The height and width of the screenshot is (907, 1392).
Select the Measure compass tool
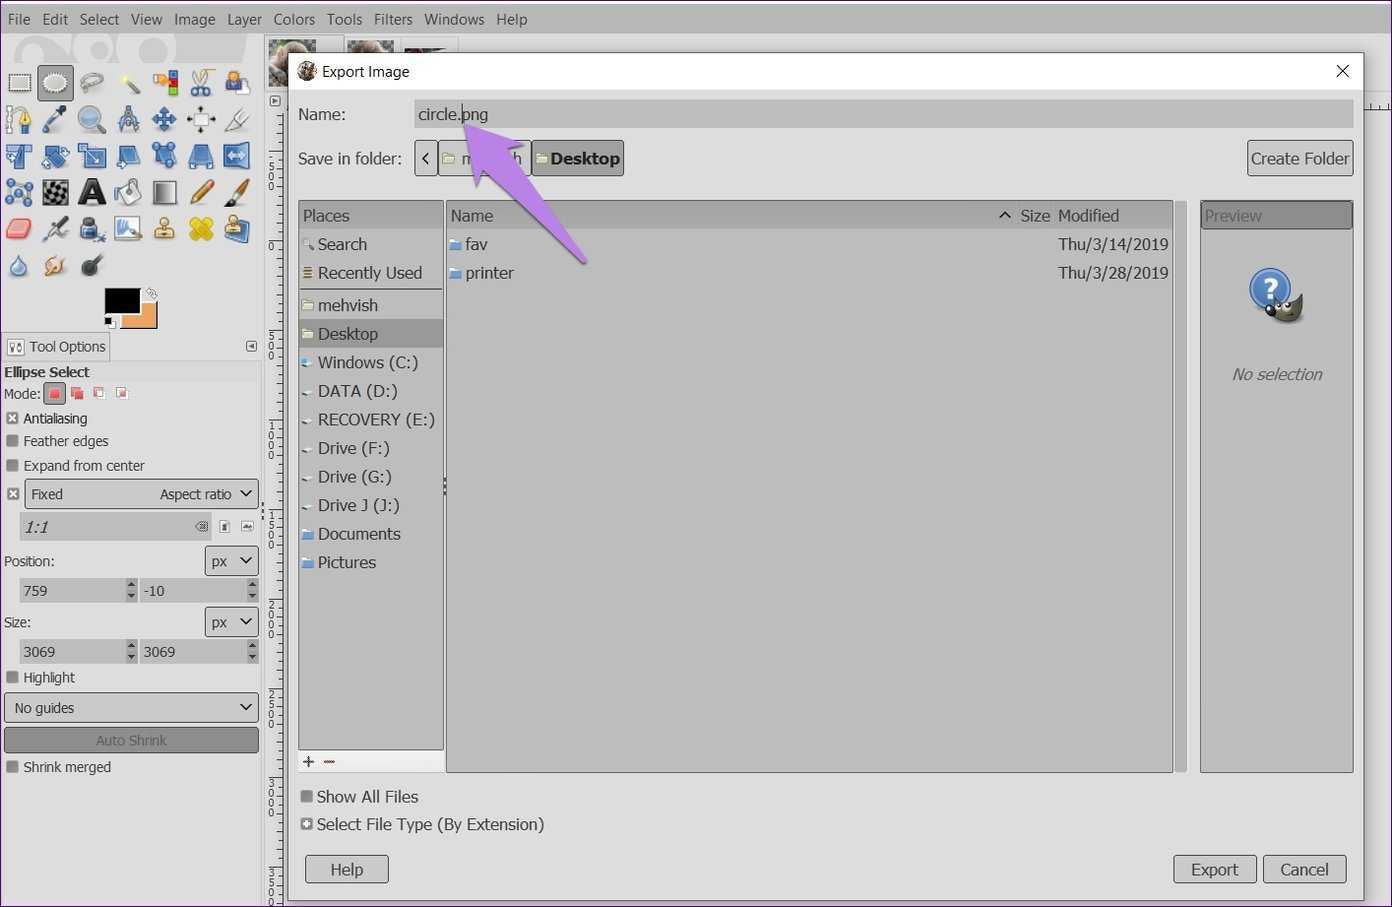[x=128, y=120]
